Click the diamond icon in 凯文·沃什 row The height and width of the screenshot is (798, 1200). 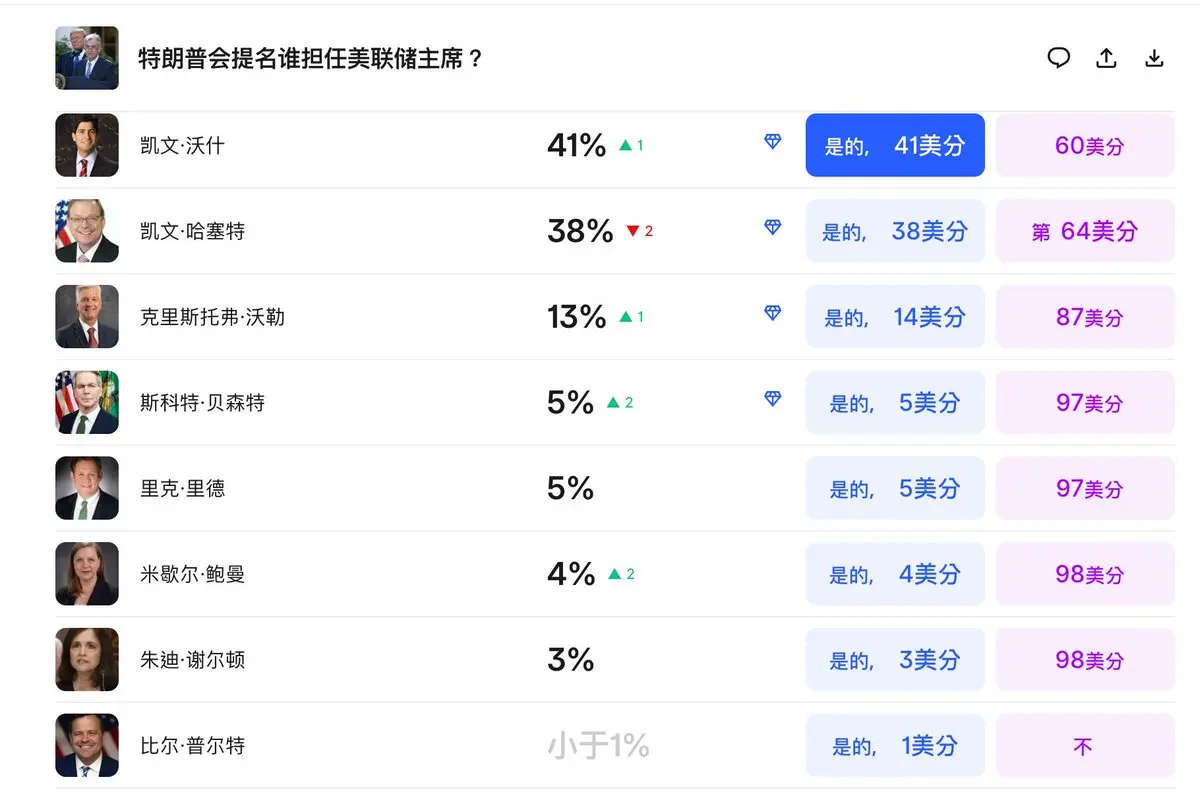773,142
